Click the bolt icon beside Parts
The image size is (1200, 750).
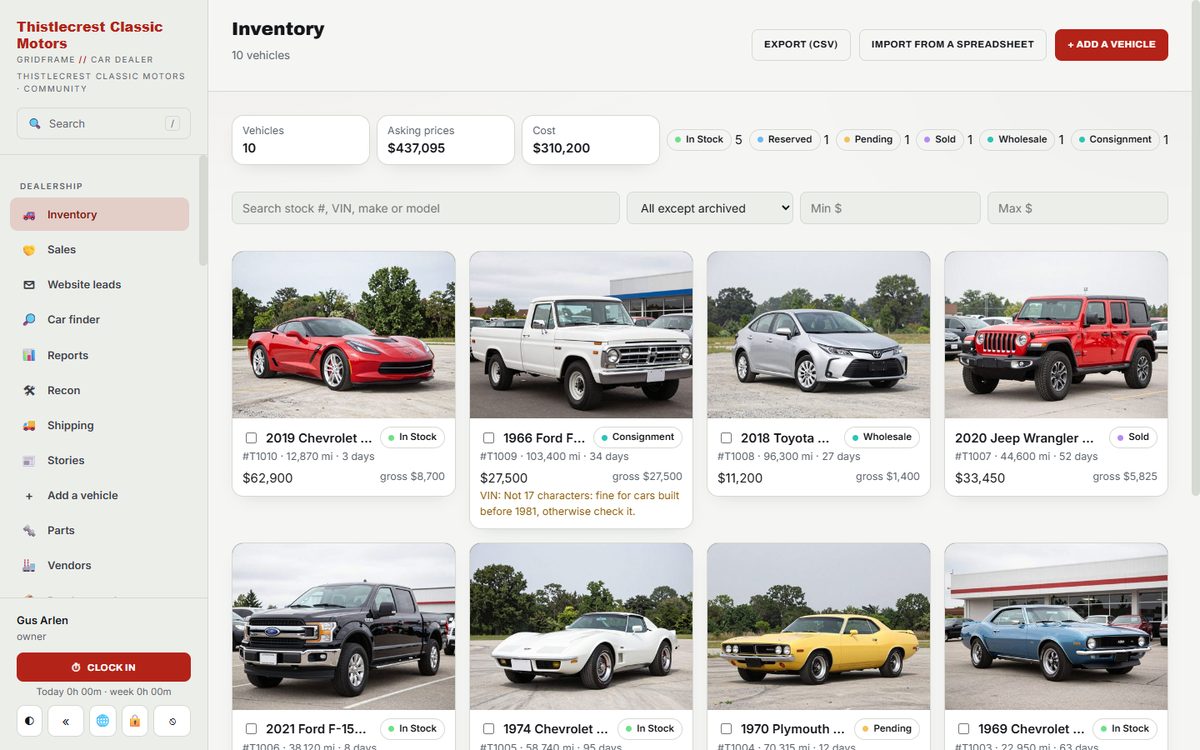click(29, 530)
